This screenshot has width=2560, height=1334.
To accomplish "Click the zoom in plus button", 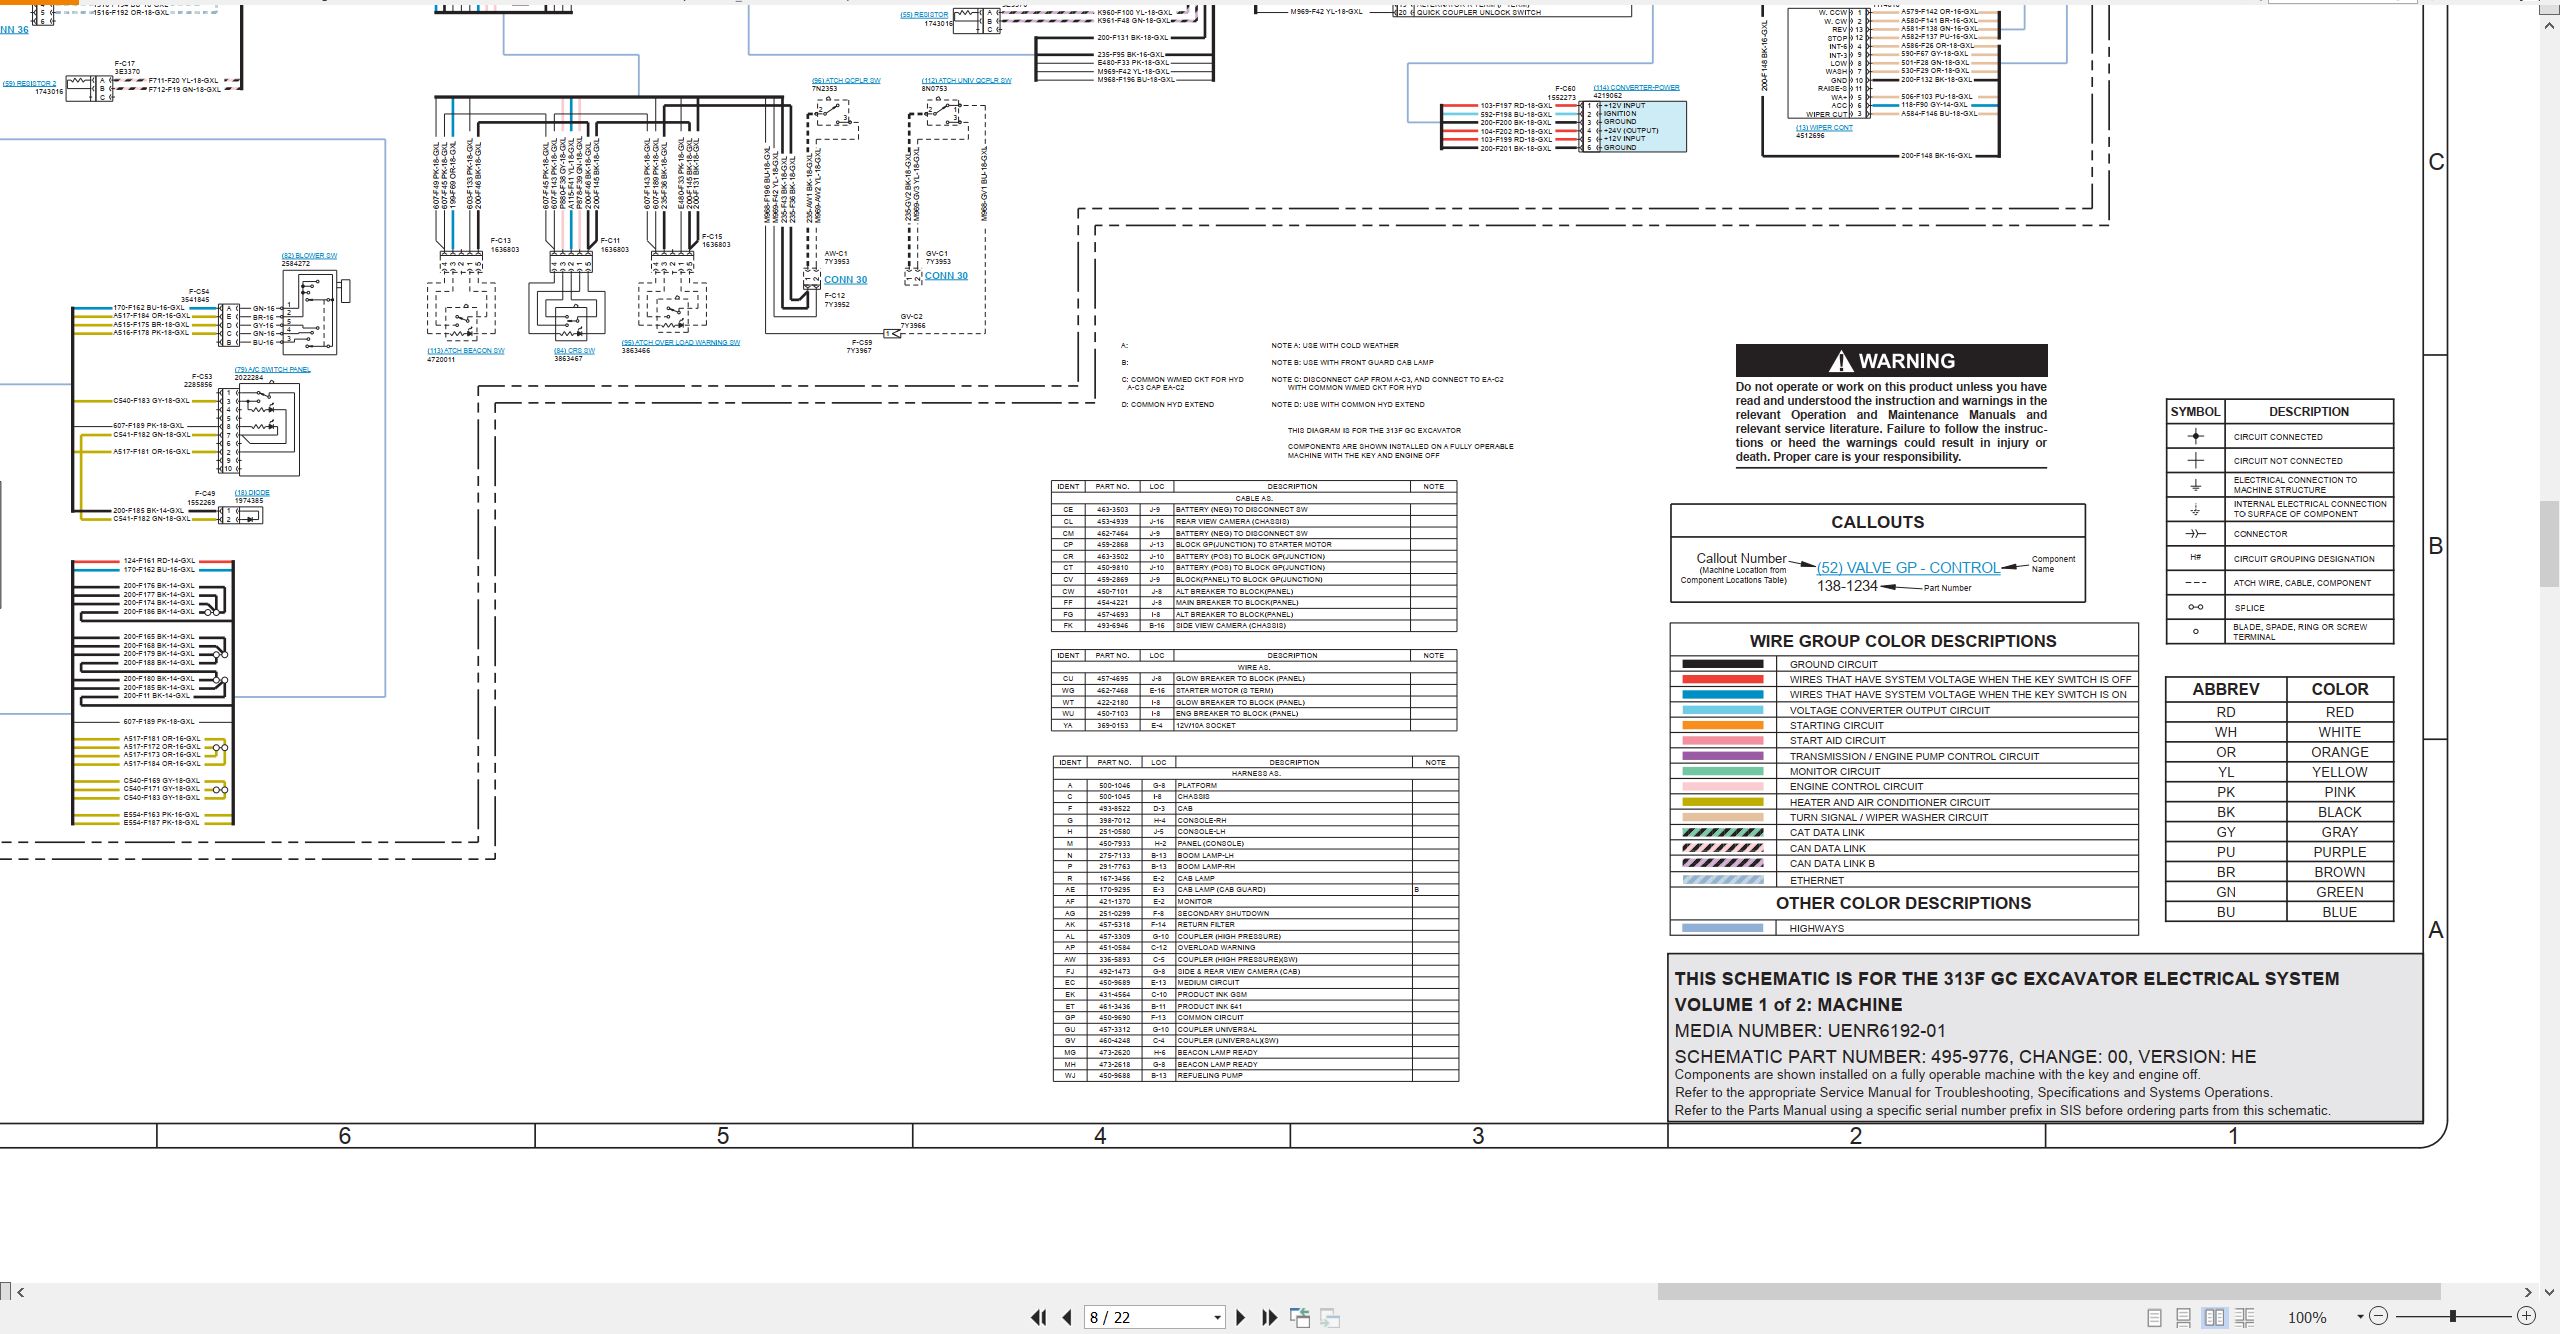I will point(2526,1316).
